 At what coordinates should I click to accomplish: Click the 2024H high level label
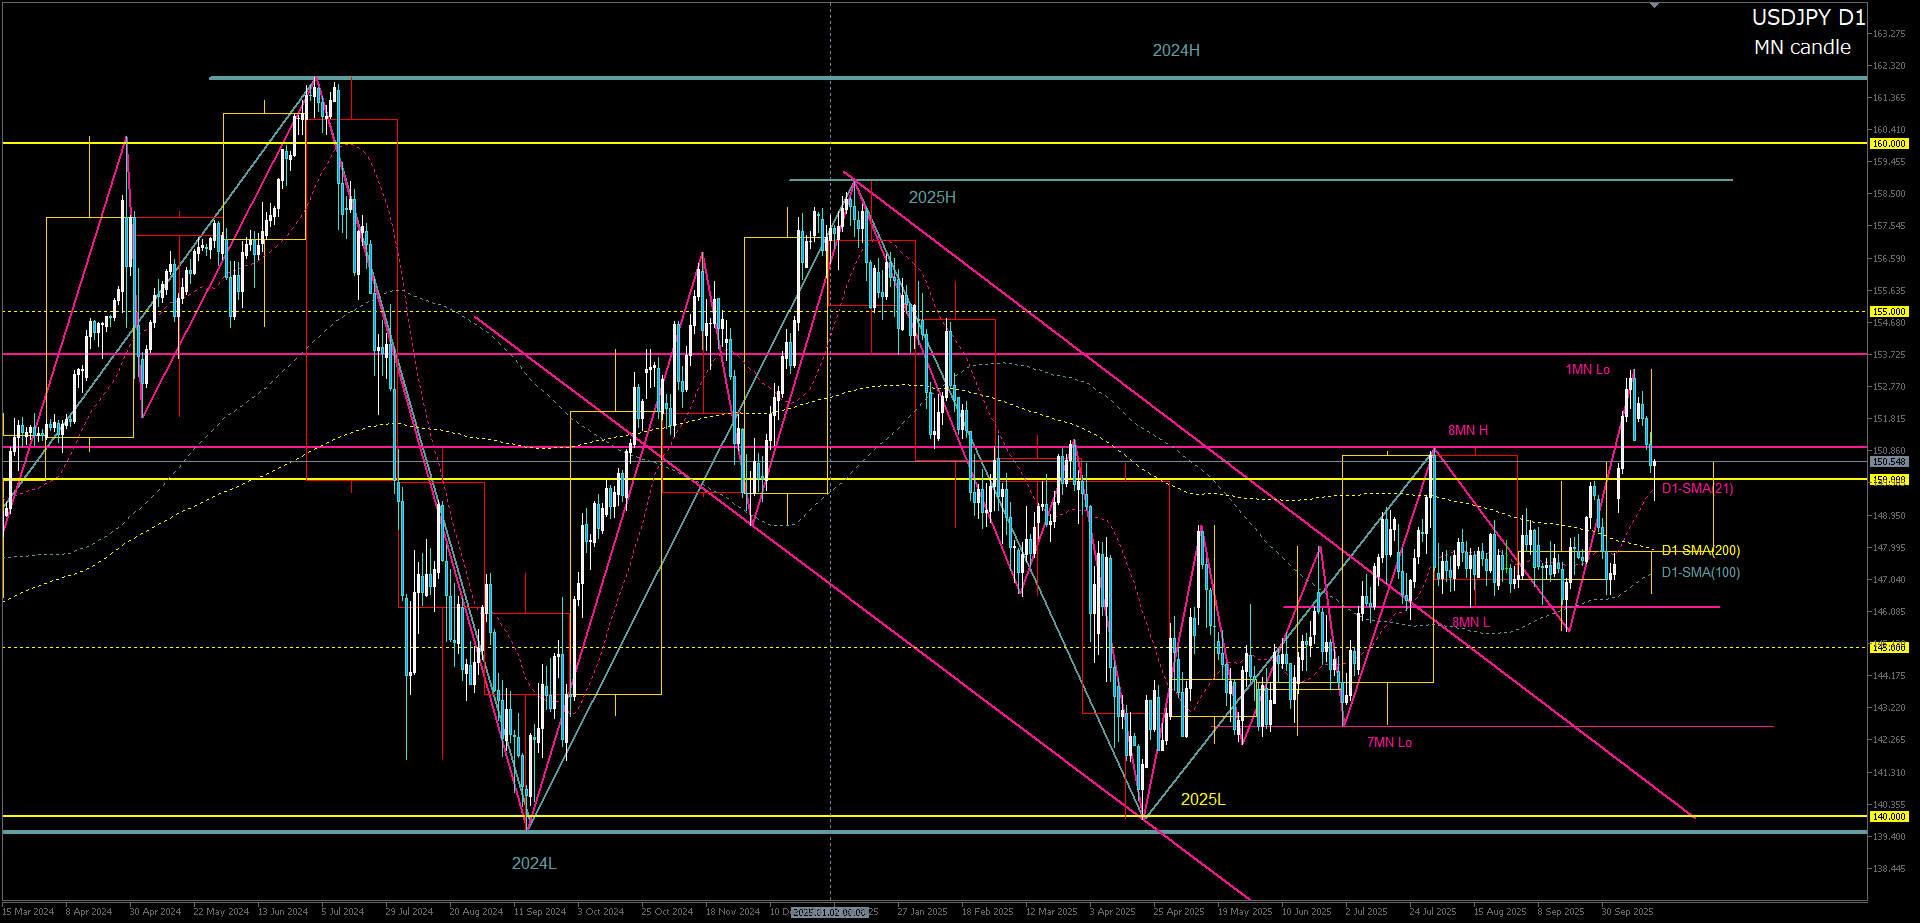tap(1175, 50)
